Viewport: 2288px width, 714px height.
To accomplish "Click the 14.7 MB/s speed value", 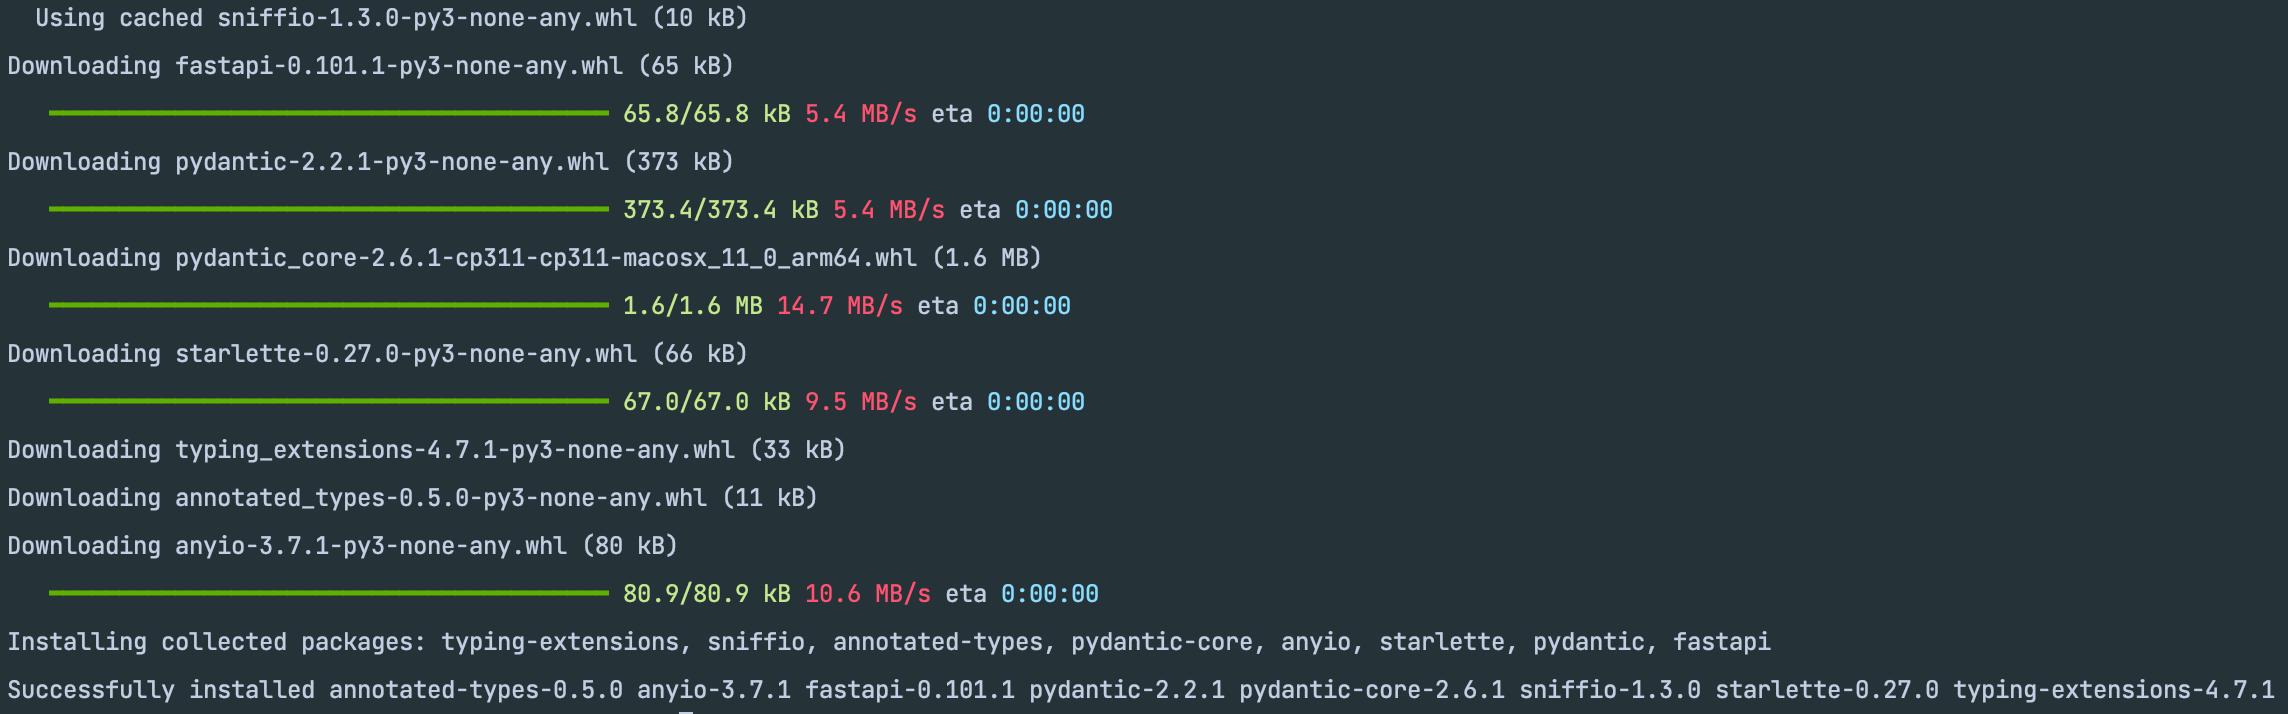I will pyautogui.click(x=840, y=306).
